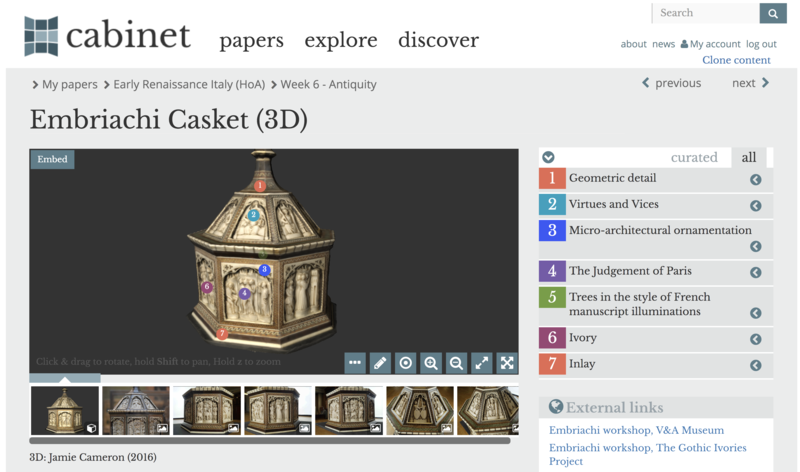Click magenta marker 6 on casket side
Image resolution: width=800 pixels, height=472 pixels.
point(207,287)
